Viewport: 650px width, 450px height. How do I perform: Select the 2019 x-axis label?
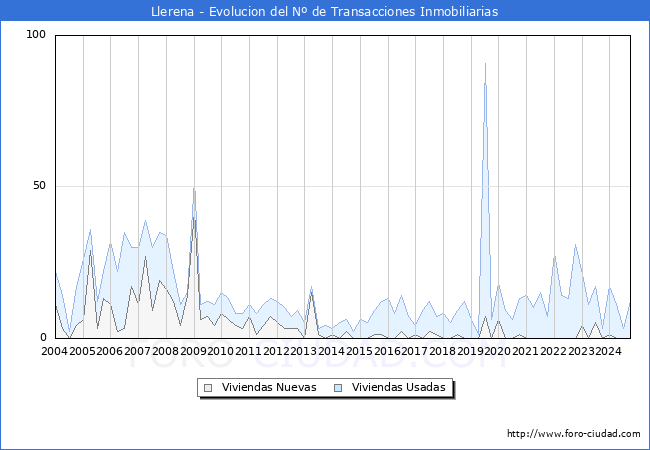coord(470,351)
